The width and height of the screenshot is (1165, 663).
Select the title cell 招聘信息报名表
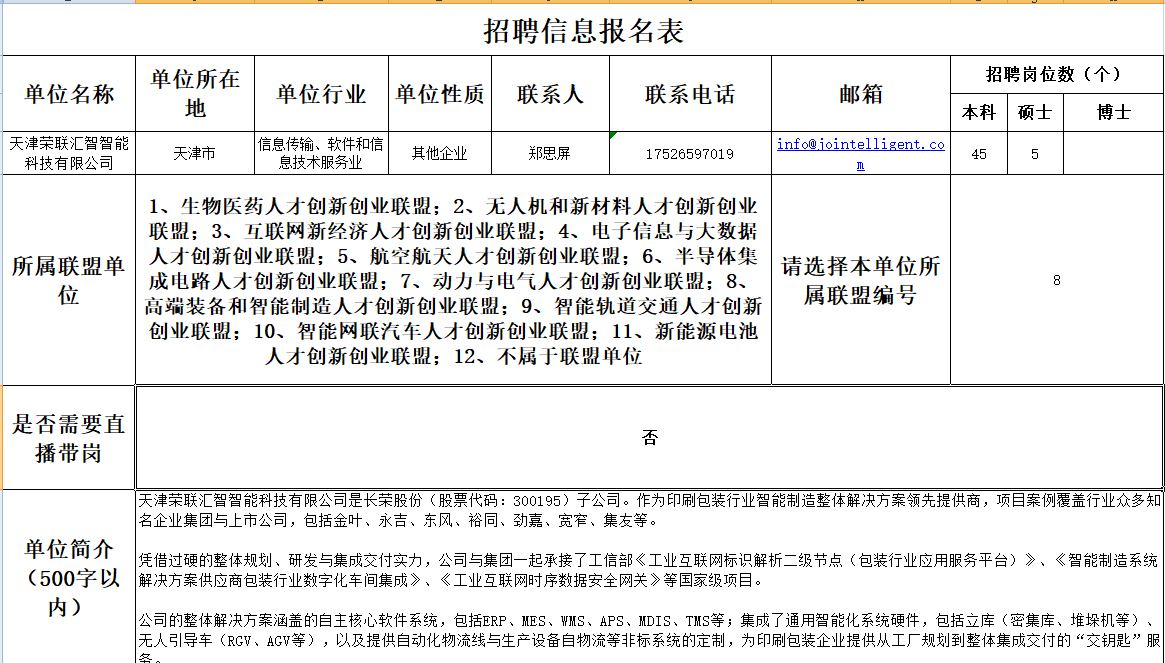pos(583,32)
